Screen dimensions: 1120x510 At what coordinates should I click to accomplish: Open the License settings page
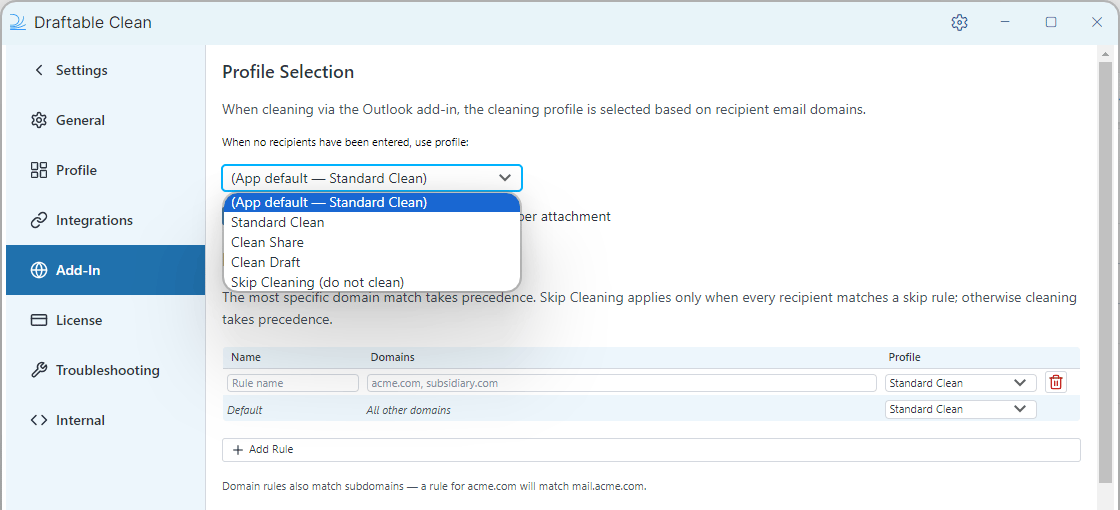106,320
